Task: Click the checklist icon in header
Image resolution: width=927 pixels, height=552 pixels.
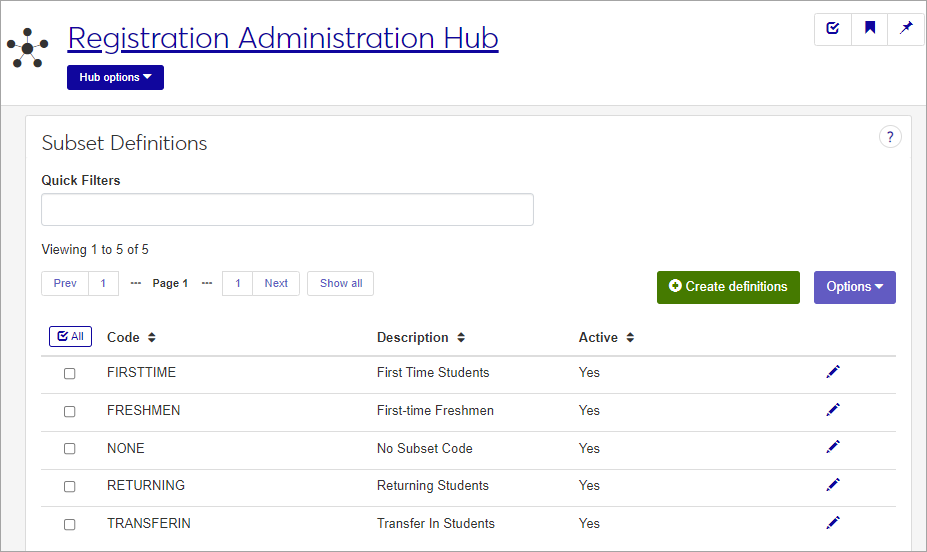Action: (833, 29)
